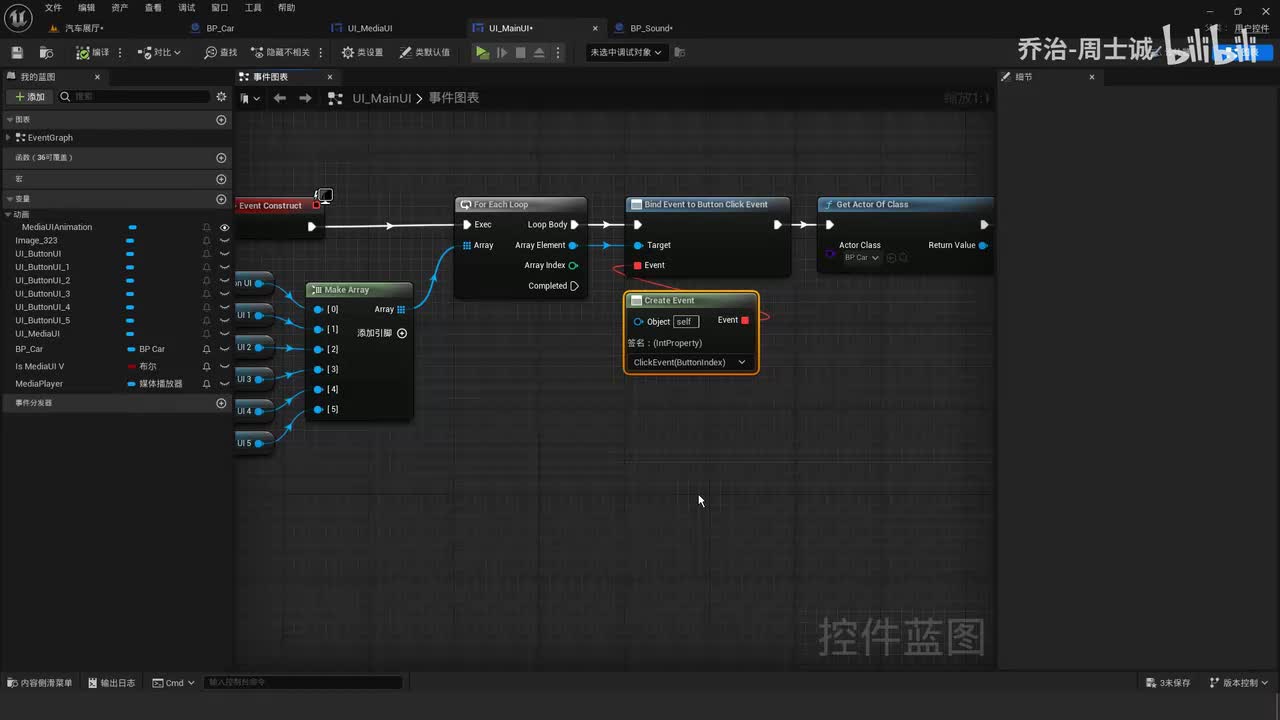Navigate forward with the graph right arrow
The image size is (1280, 720).
click(x=305, y=98)
